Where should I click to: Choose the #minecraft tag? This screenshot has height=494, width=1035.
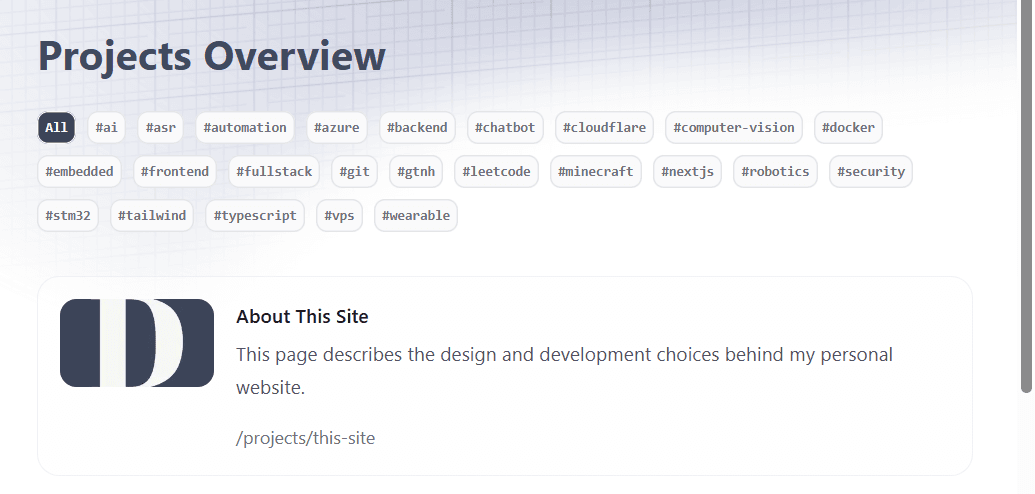pos(596,171)
